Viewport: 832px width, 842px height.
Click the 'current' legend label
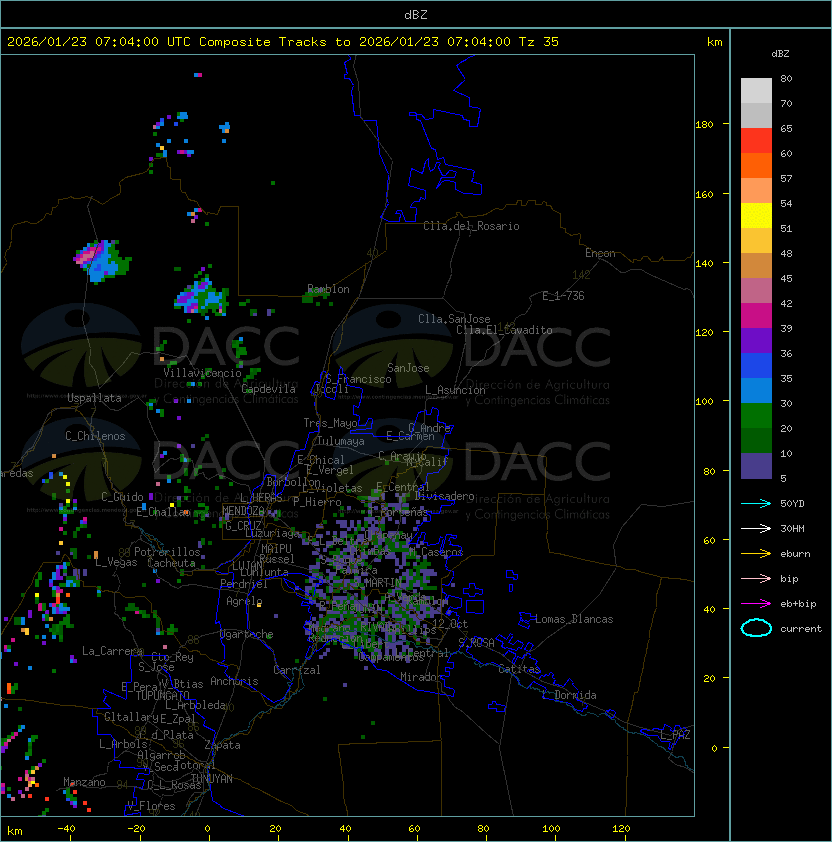click(x=801, y=629)
